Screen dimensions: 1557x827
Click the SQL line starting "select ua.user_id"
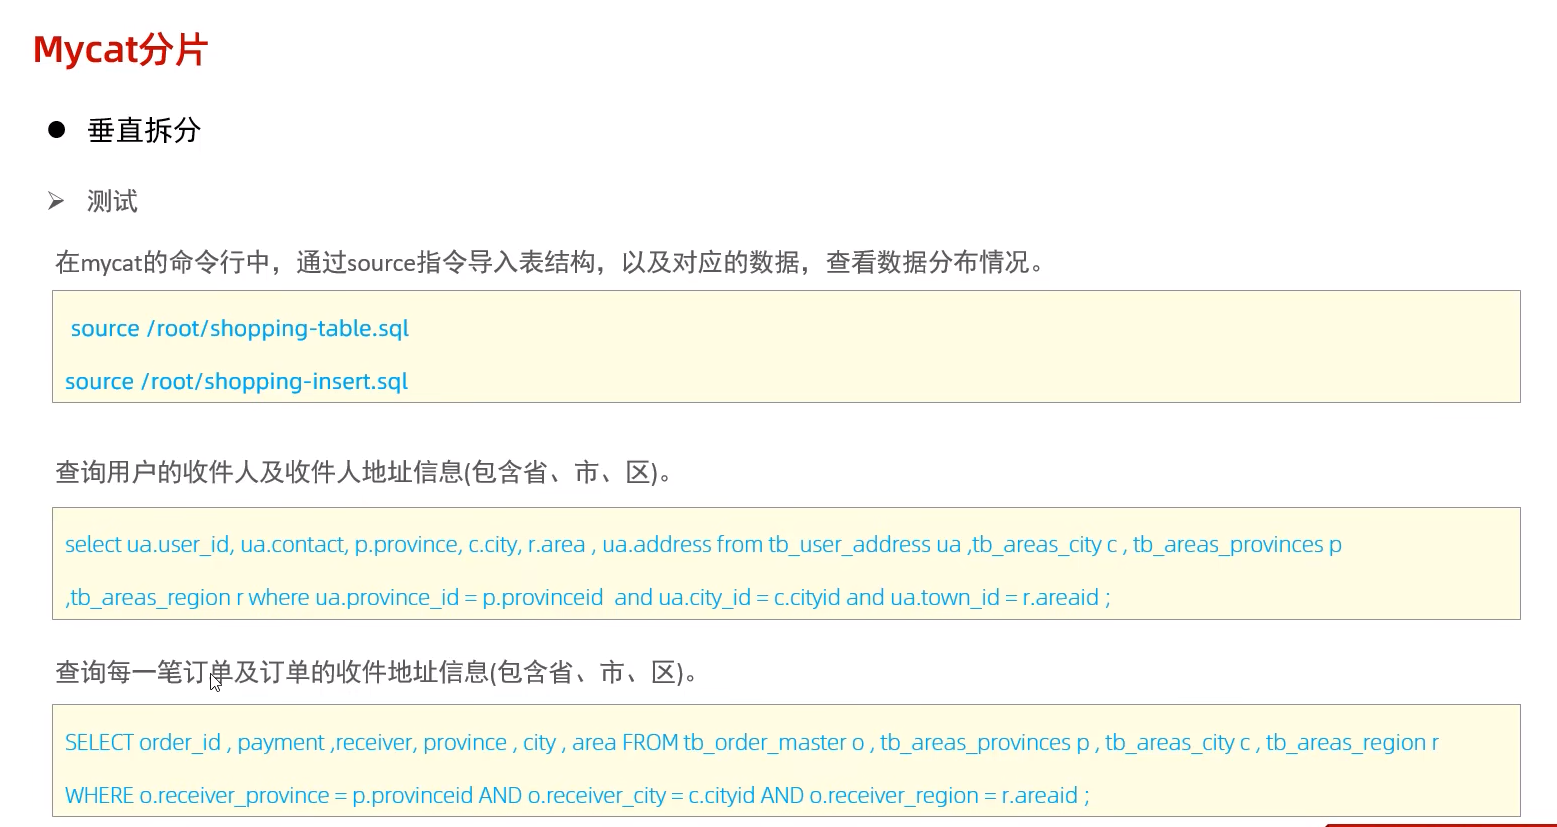(703, 544)
